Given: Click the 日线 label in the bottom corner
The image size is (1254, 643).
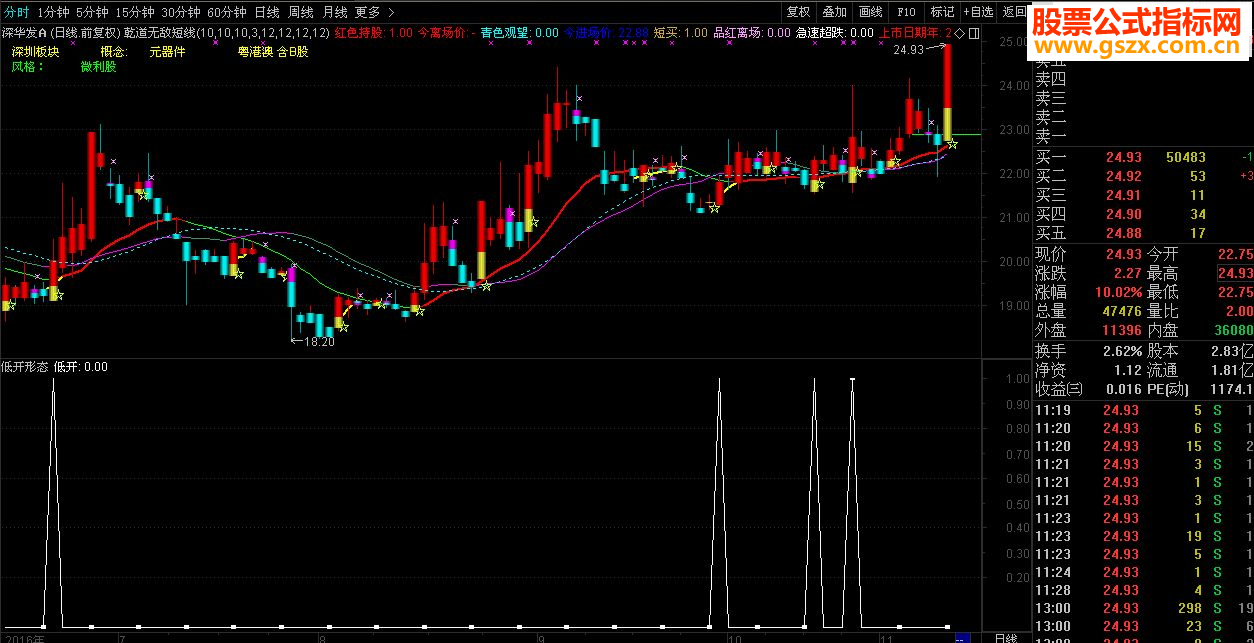Looking at the screenshot, I should 1006,637.
